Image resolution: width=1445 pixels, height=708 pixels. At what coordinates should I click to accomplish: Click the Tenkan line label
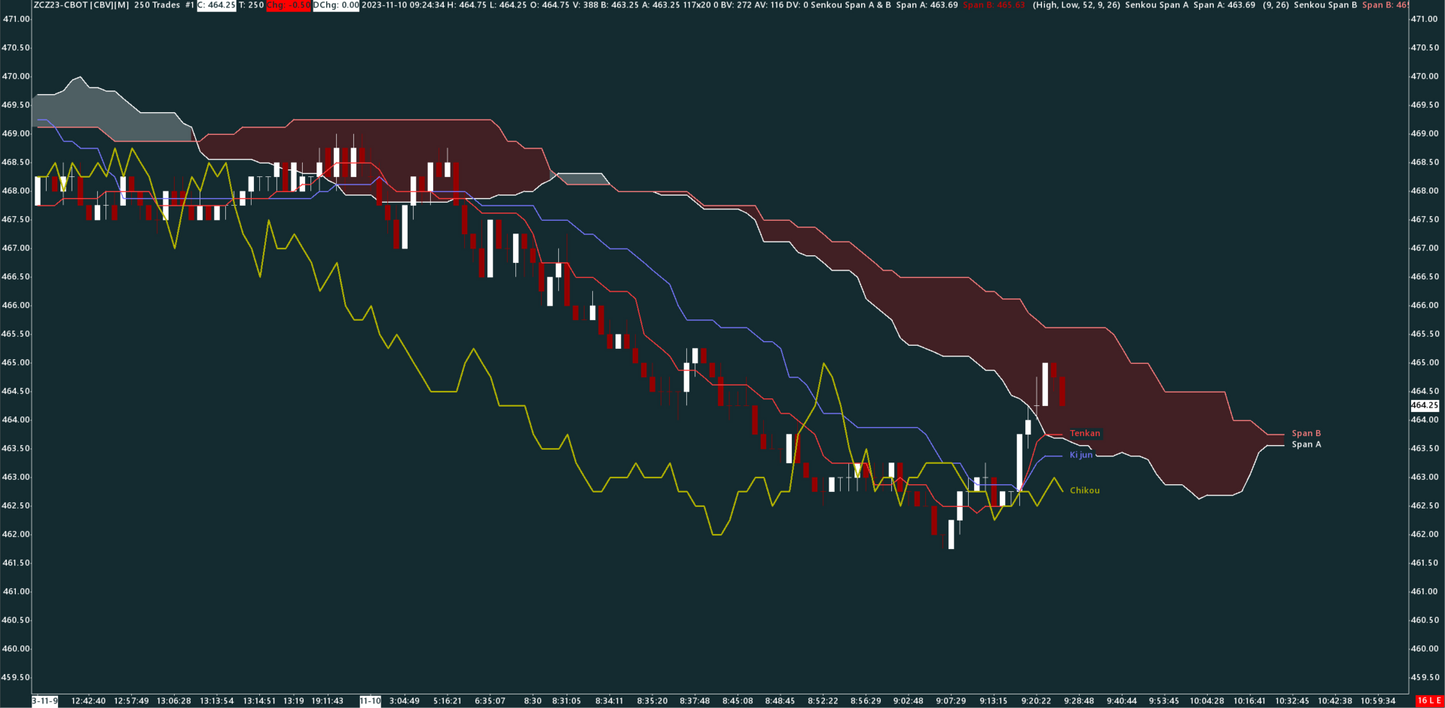click(1084, 433)
